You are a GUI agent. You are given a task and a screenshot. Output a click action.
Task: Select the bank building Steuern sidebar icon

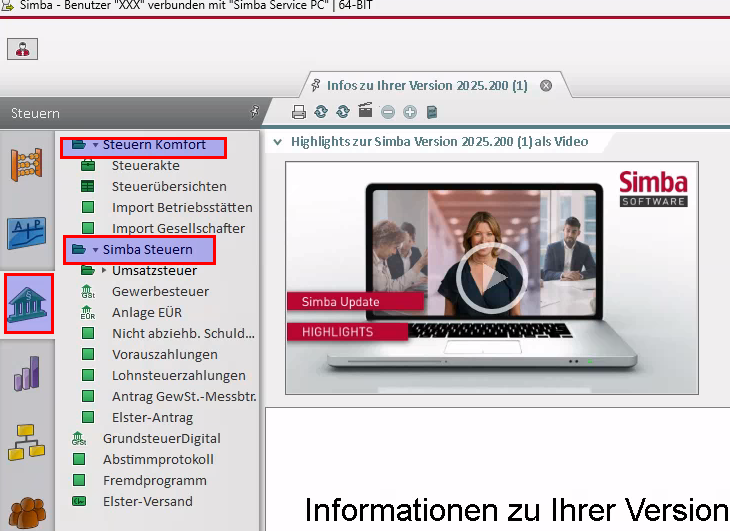tap(29, 304)
